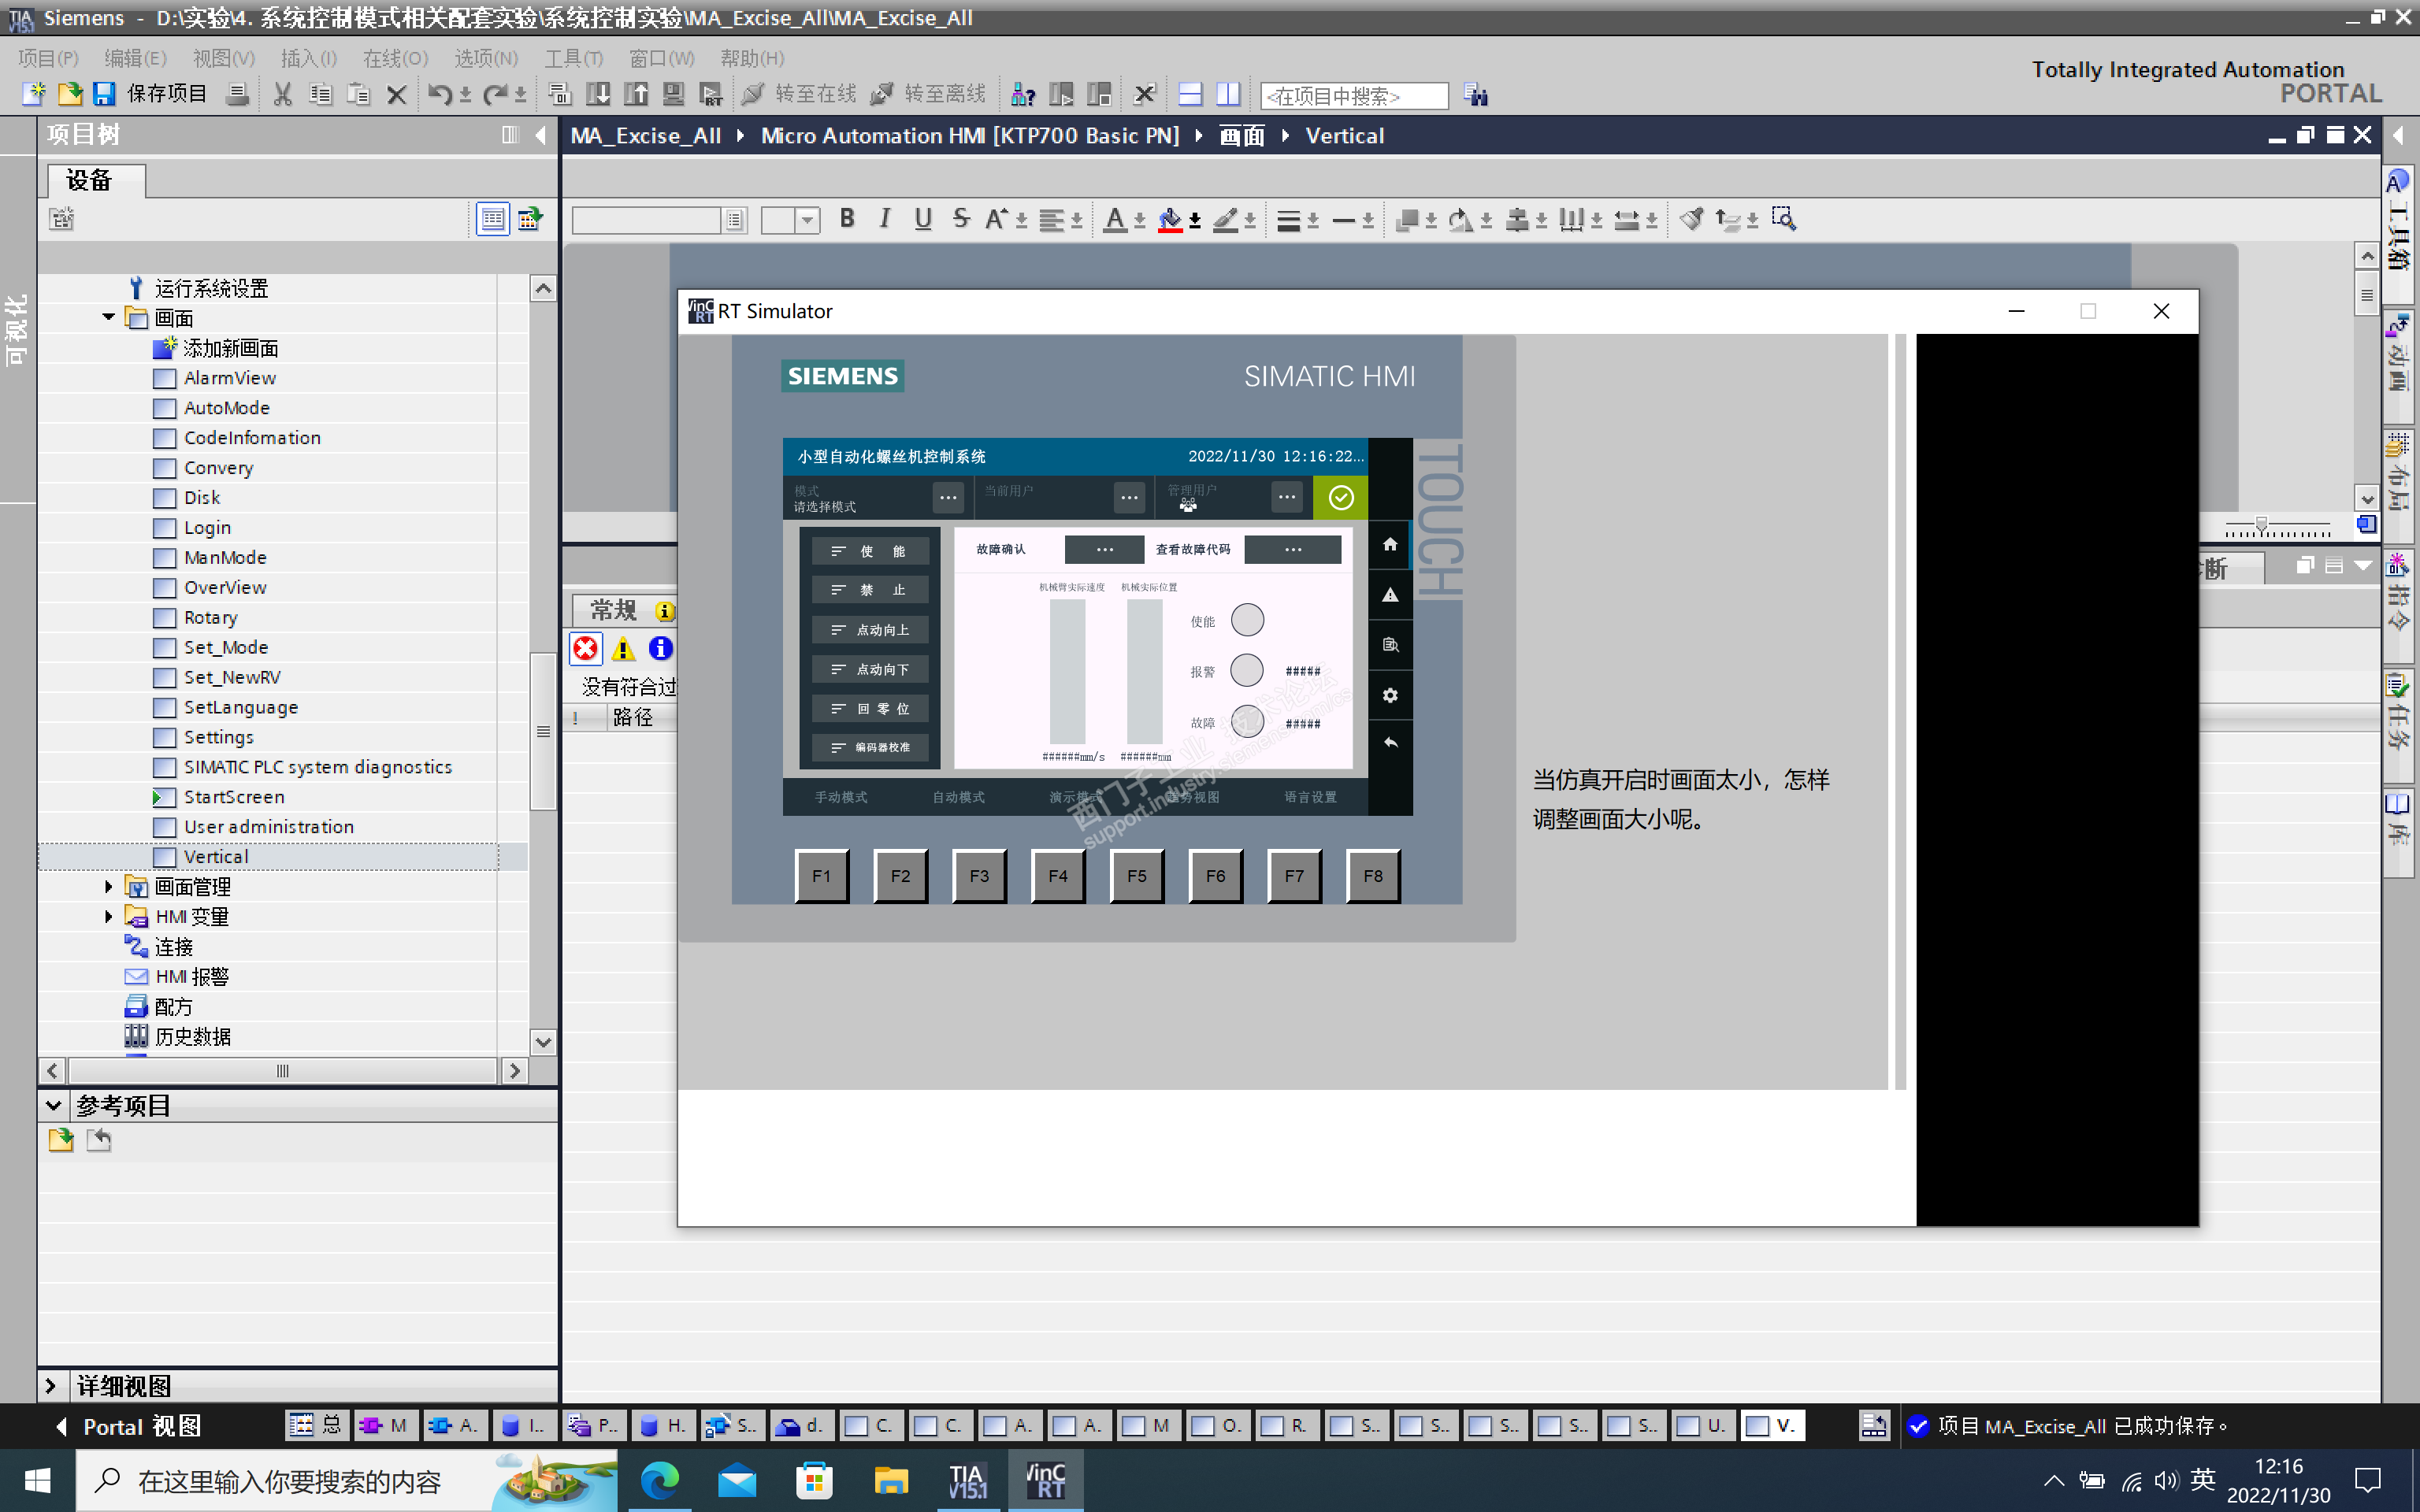Toggle the yellow warning filter icon

623,649
